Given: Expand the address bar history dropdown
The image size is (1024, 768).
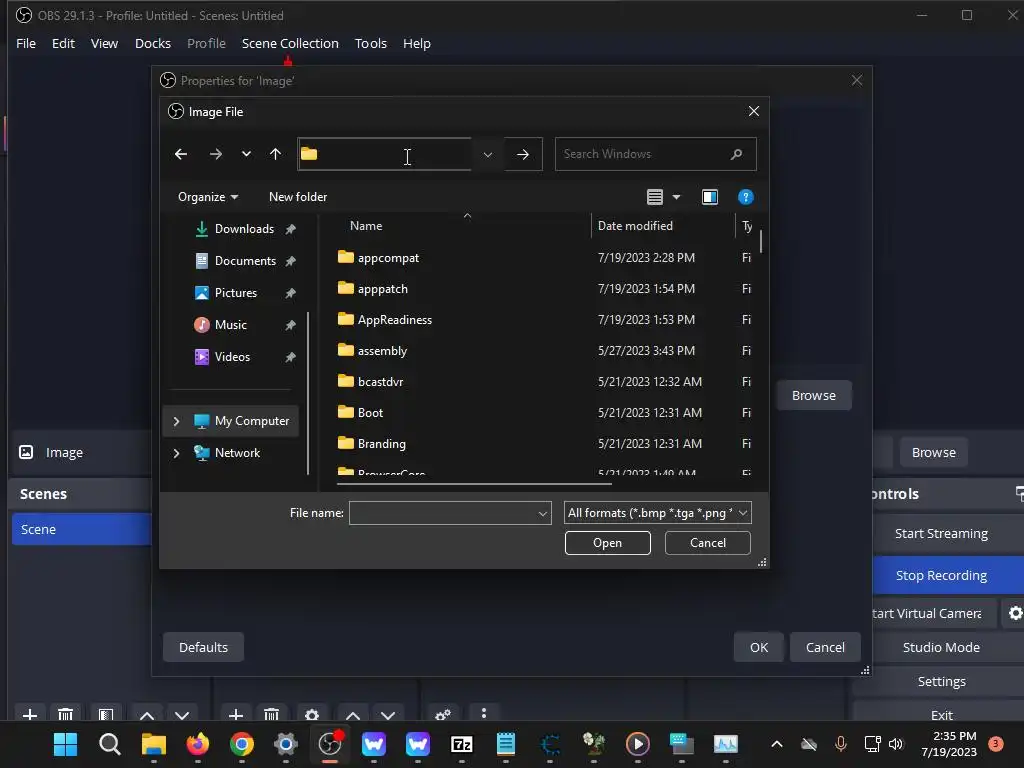Looking at the screenshot, I should coord(487,155).
